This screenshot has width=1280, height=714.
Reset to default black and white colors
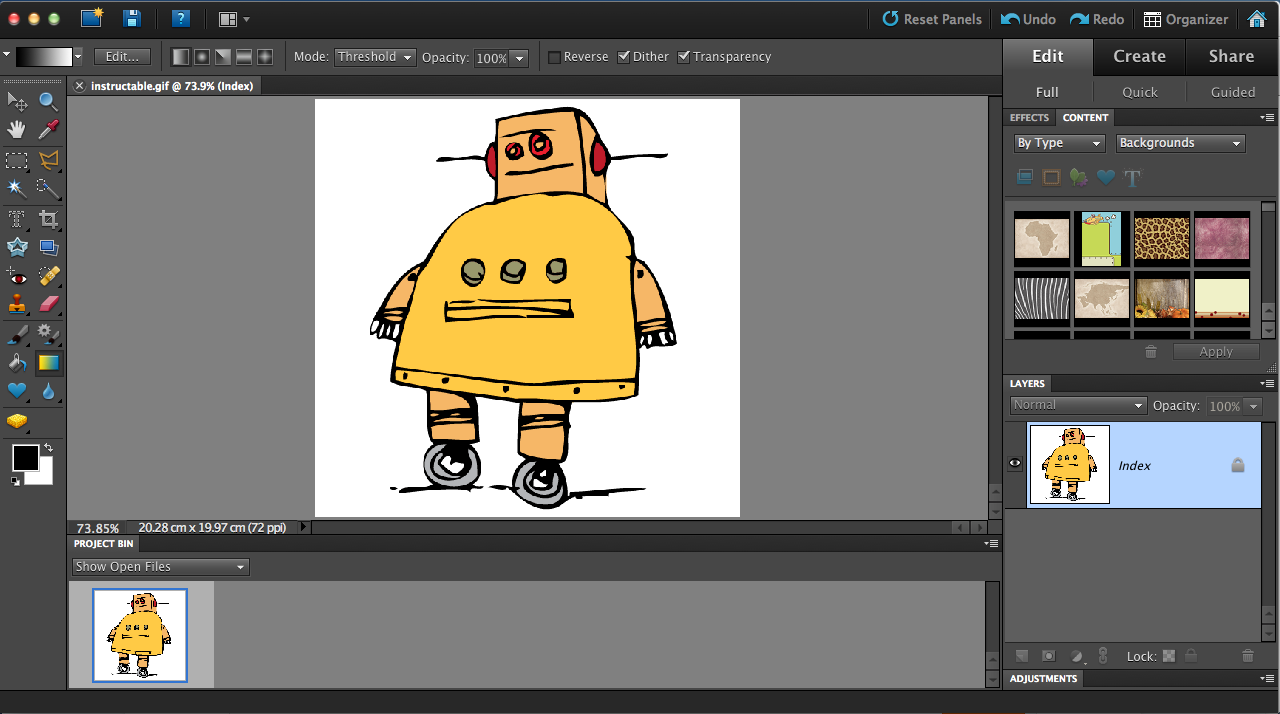click(15, 482)
